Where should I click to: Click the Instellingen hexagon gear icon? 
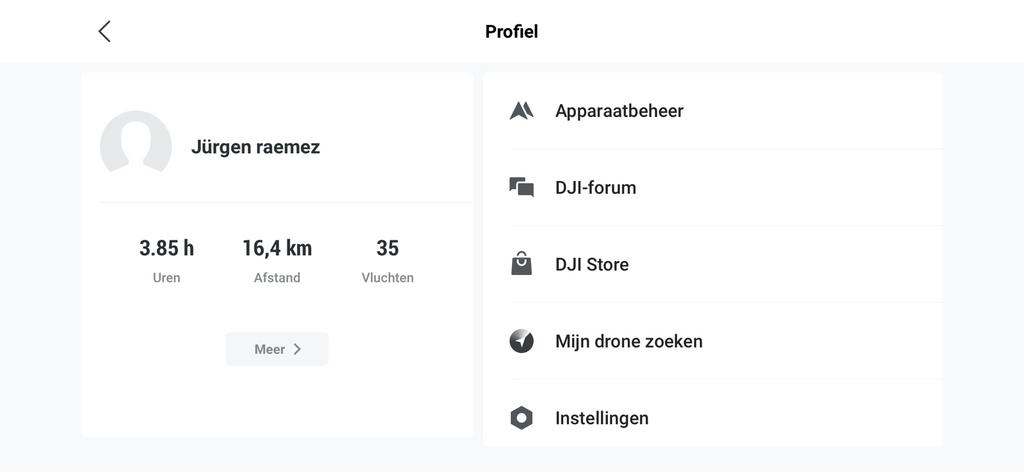(x=521, y=418)
